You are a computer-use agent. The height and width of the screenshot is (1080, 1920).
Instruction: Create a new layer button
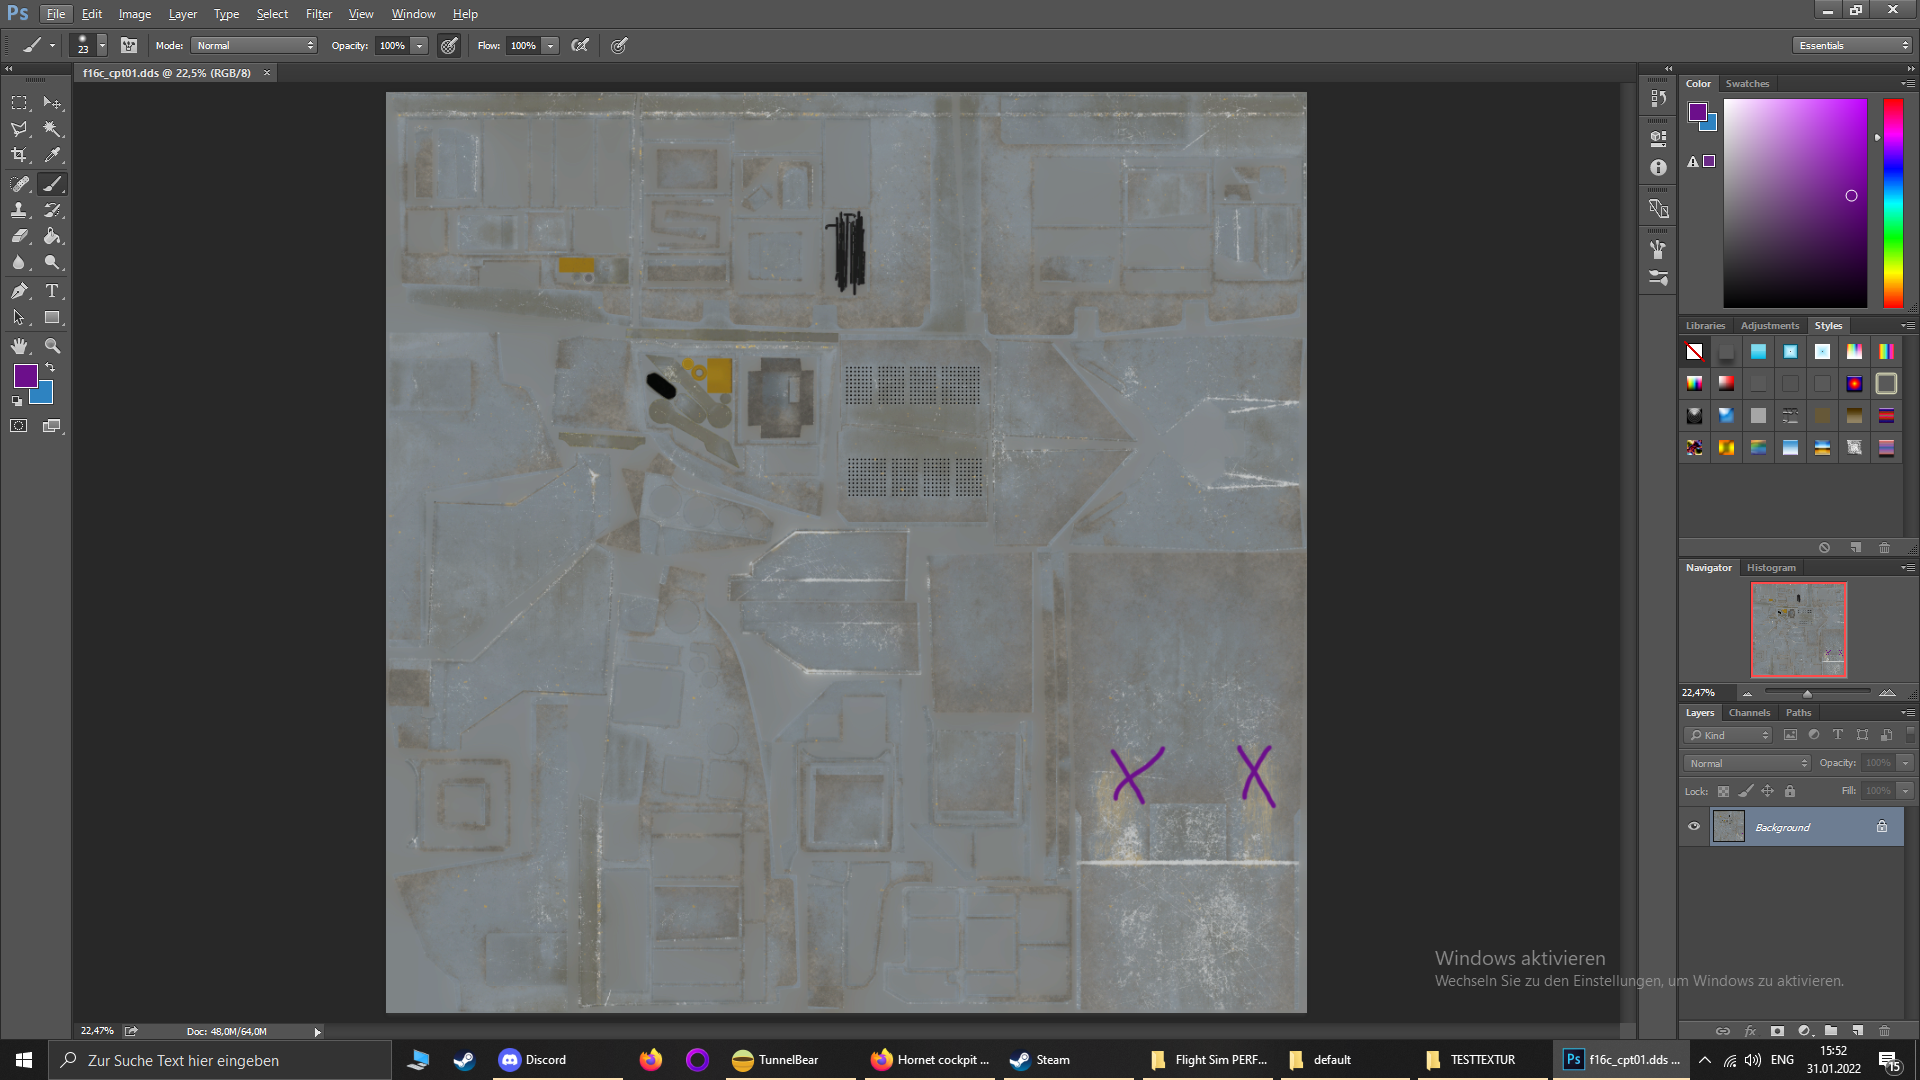tap(1857, 1030)
